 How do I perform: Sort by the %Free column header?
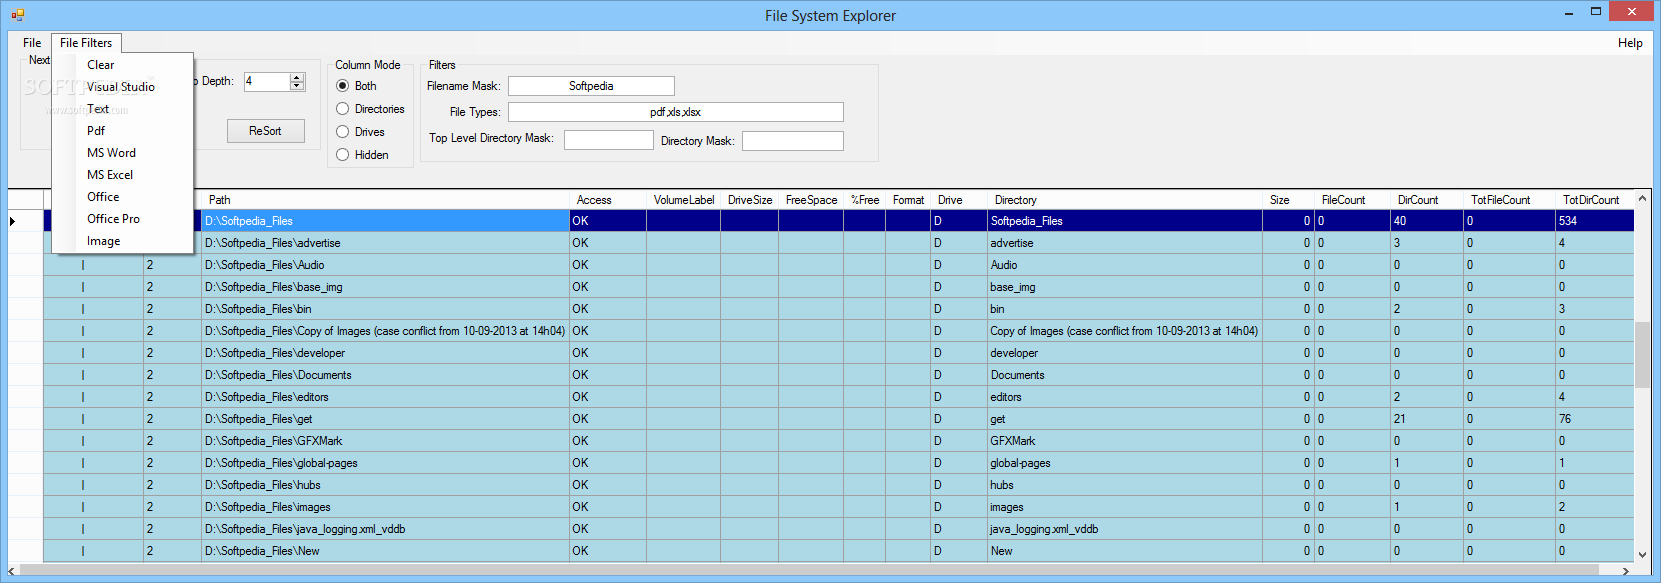tap(865, 200)
